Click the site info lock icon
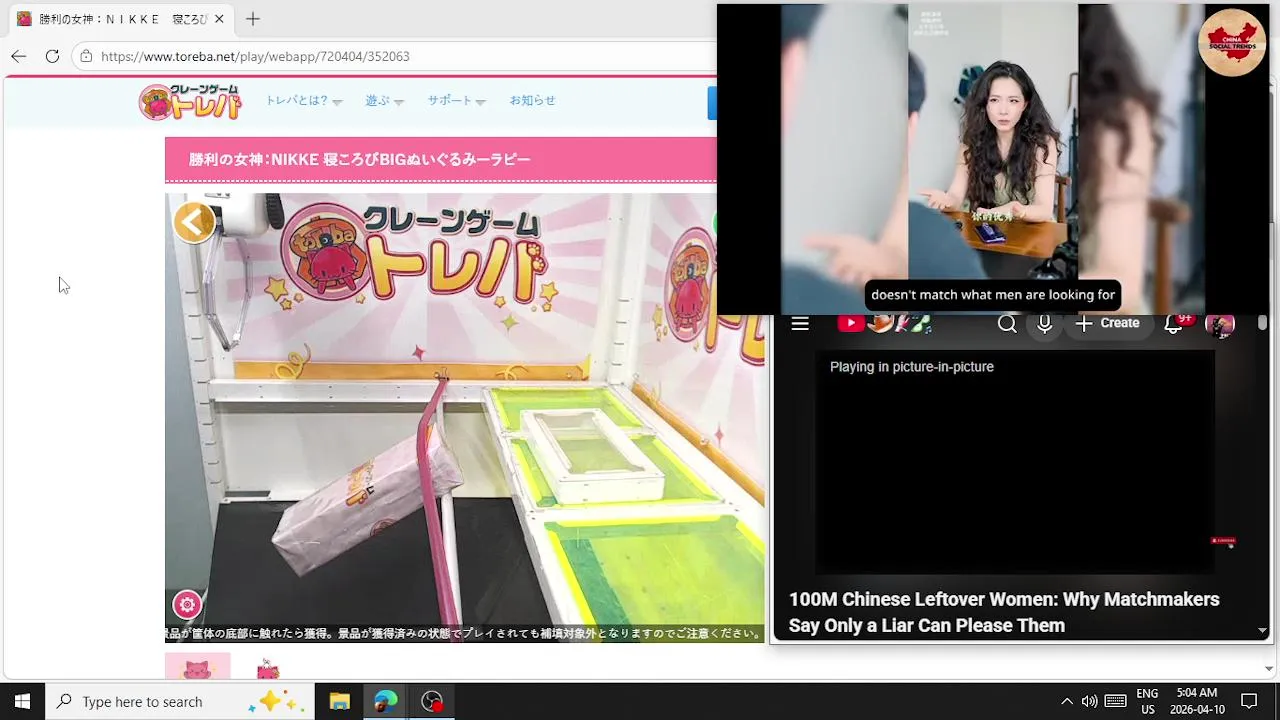 pos(87,56)
